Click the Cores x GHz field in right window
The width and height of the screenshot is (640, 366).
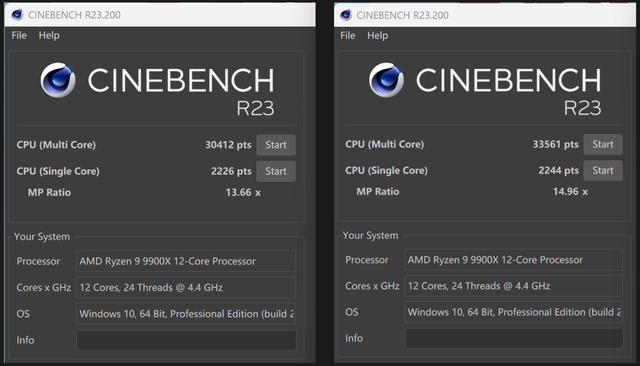click(x=513, y=286)
